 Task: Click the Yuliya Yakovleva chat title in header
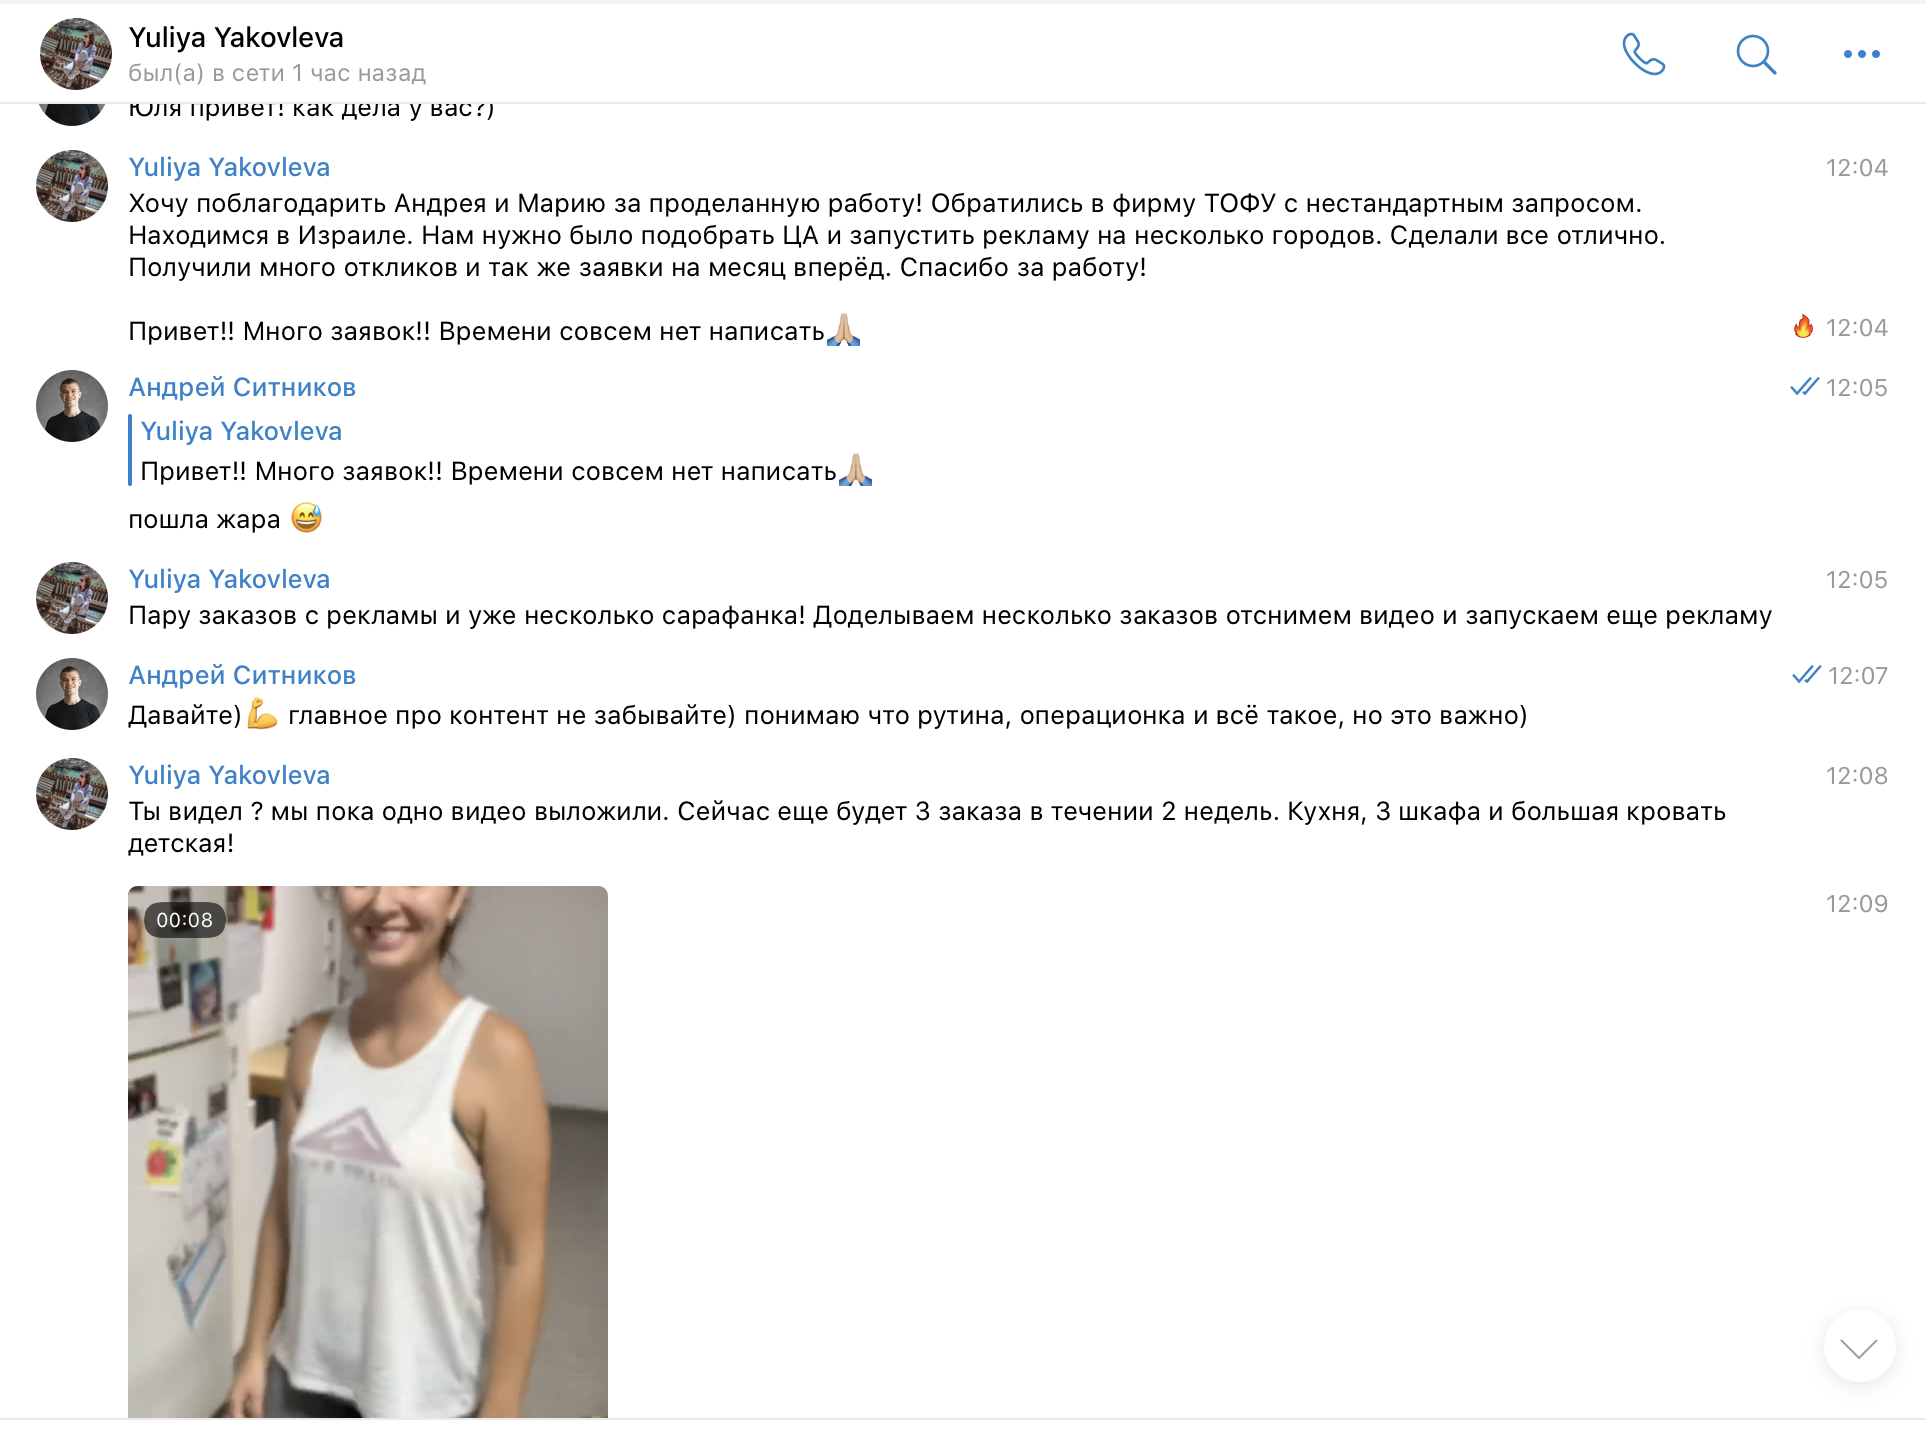[236, 37]
